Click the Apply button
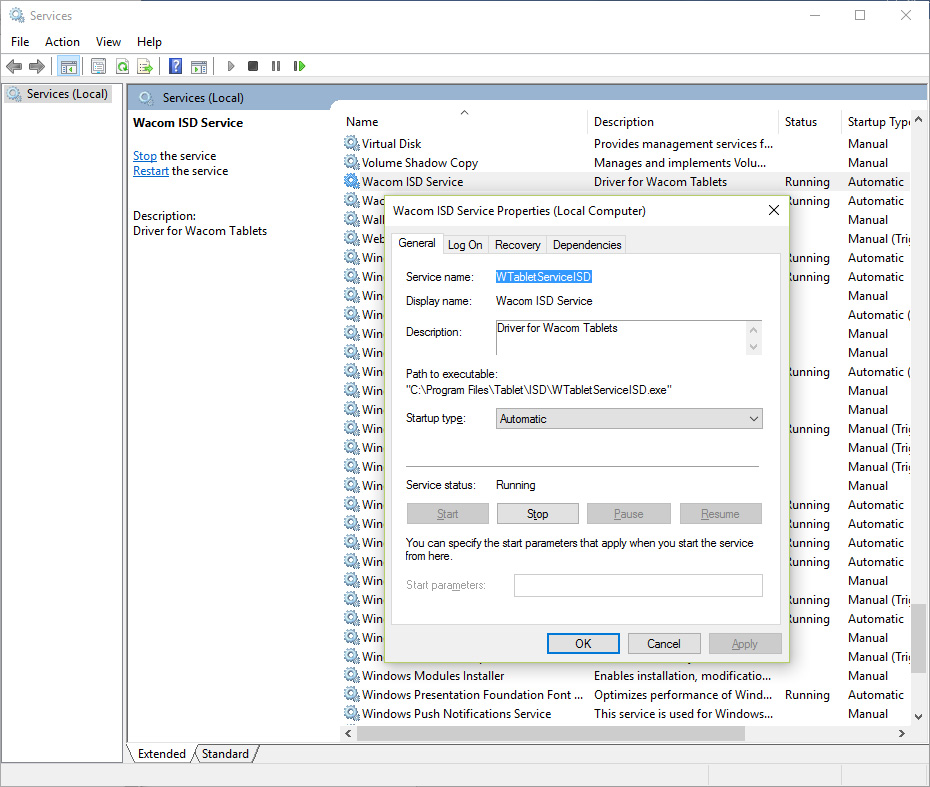This screenshot has height=787, width=930. pos(745,643)
